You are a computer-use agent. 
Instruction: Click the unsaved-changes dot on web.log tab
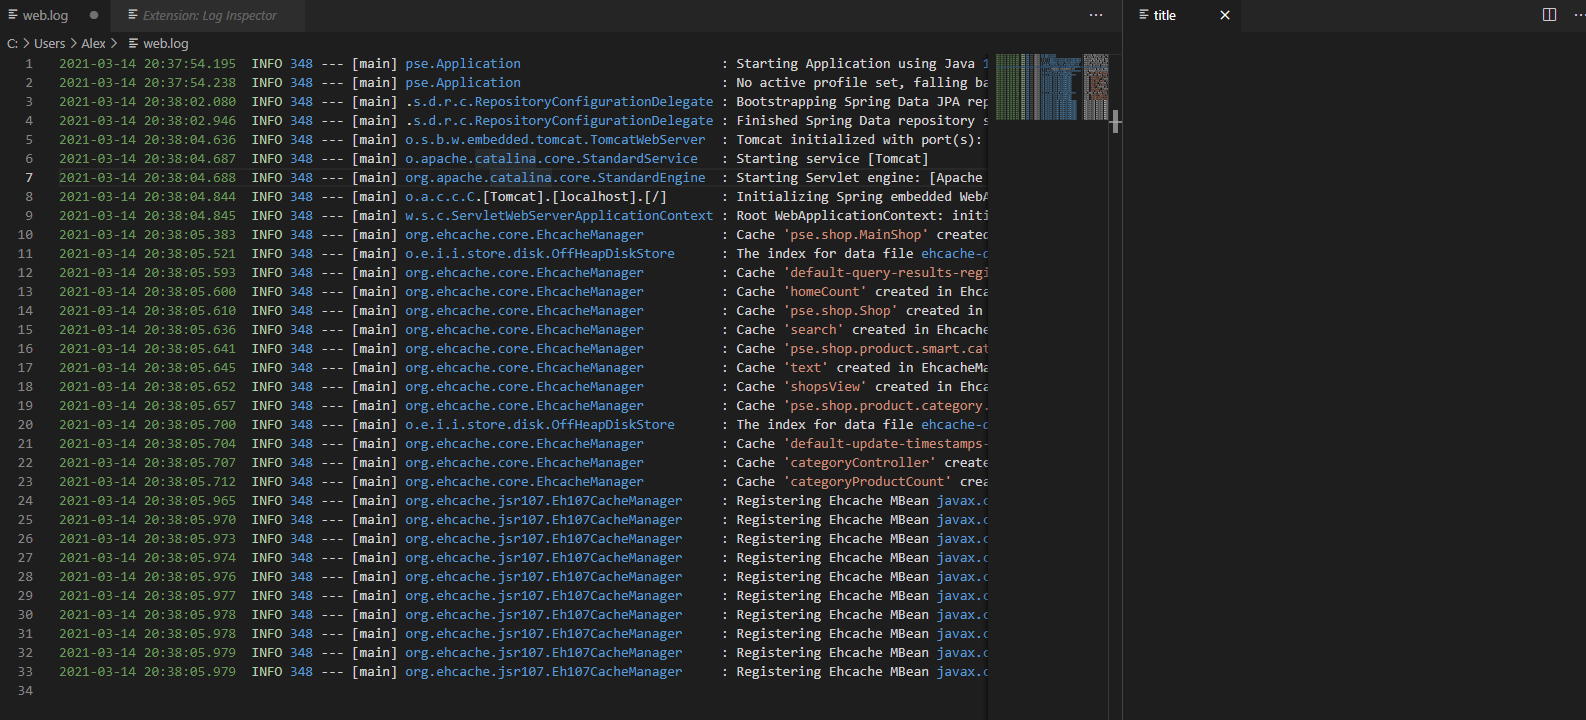tap(94, 16)
